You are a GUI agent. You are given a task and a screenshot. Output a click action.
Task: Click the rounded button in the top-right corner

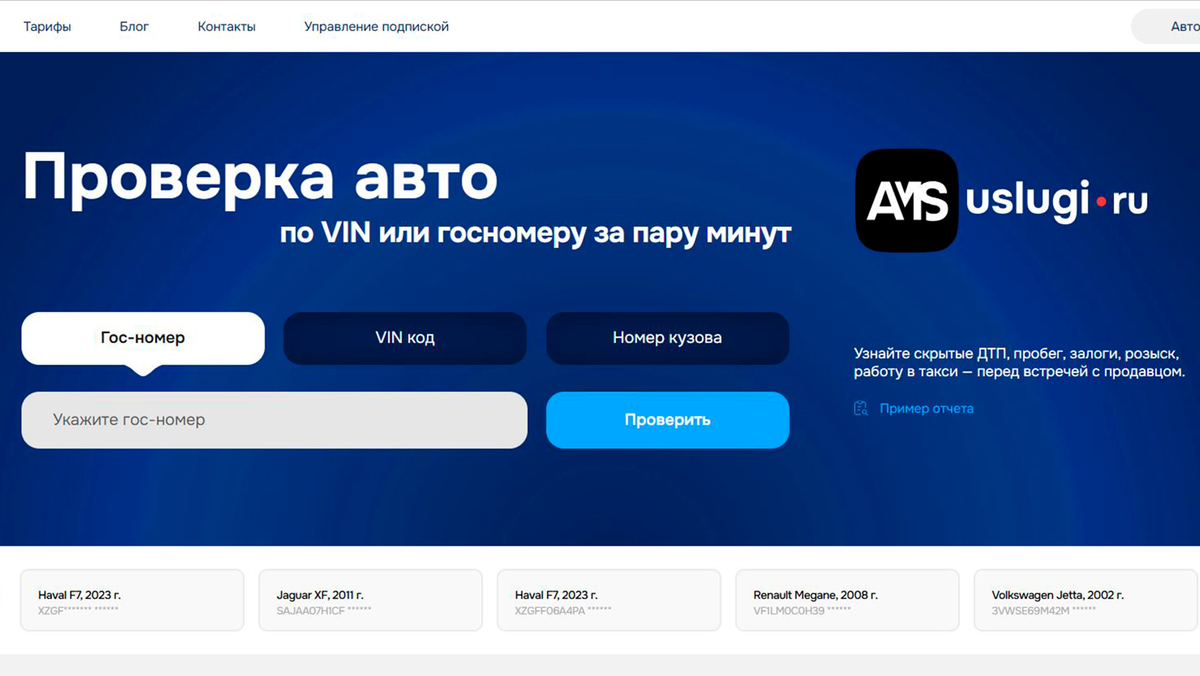[1180, 26]
